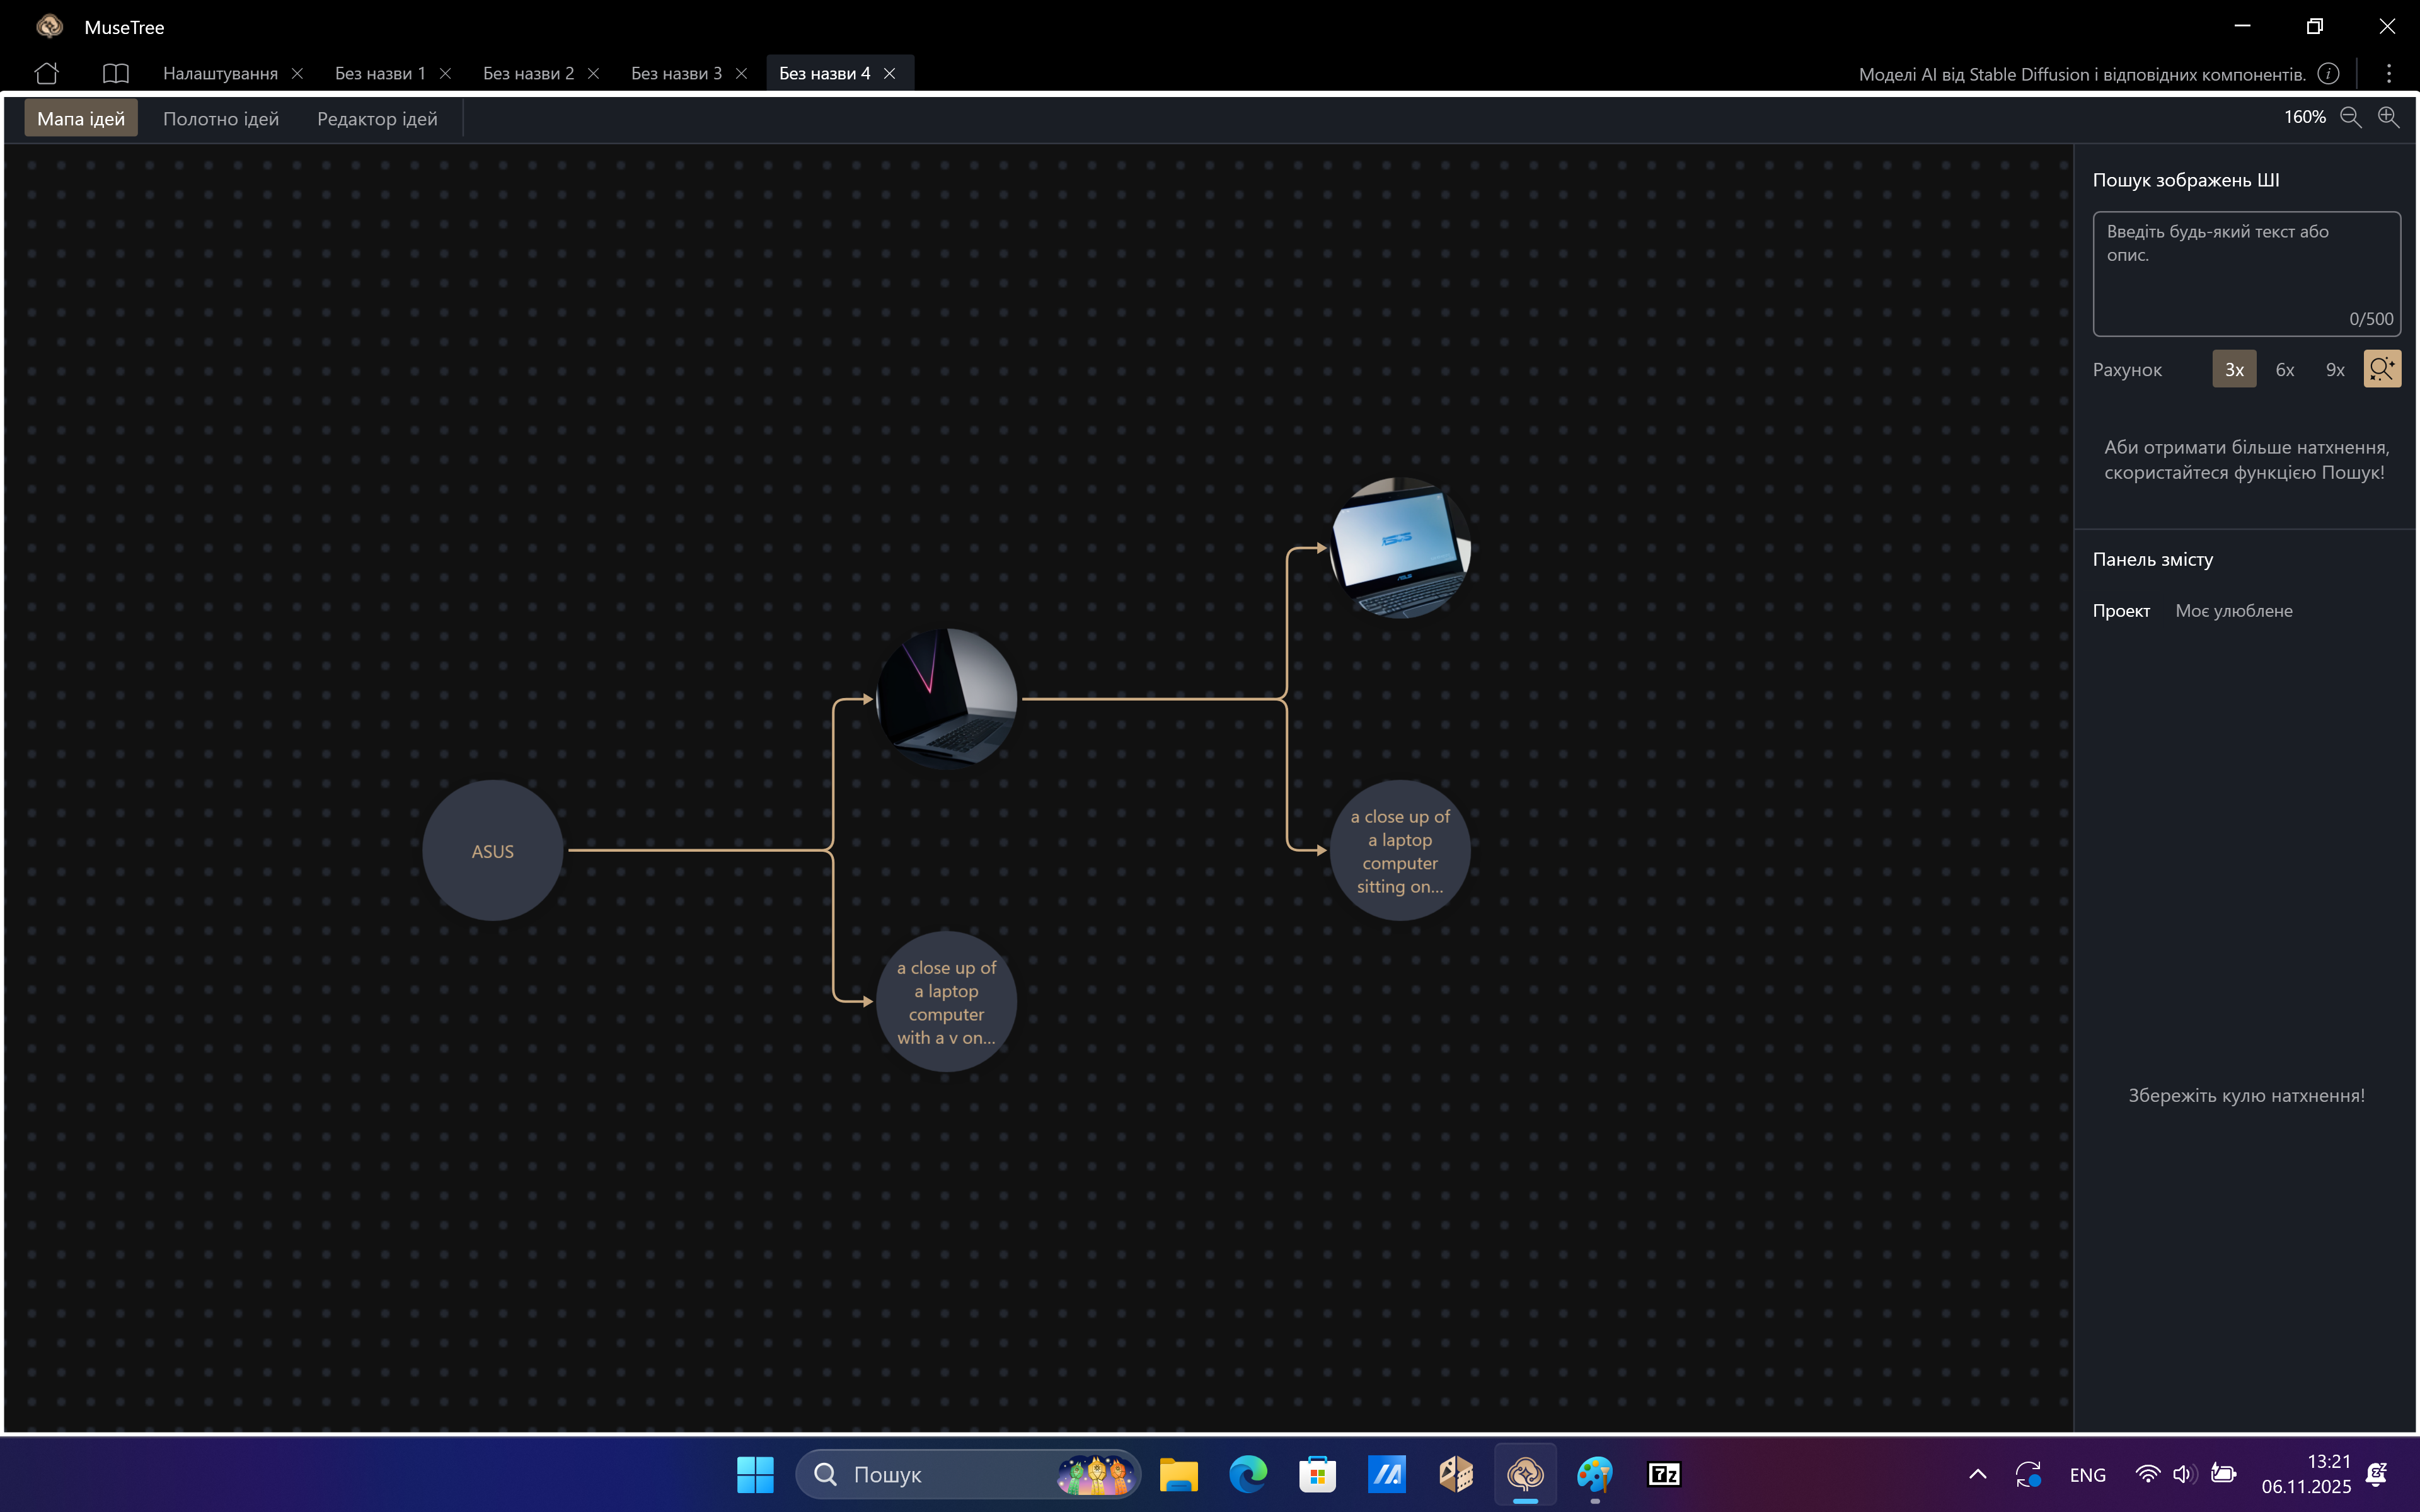Viewport: 2420px width, 1512px height.
Task: Switch to Полотно ідей tab
Action: [x=221, y=119]
